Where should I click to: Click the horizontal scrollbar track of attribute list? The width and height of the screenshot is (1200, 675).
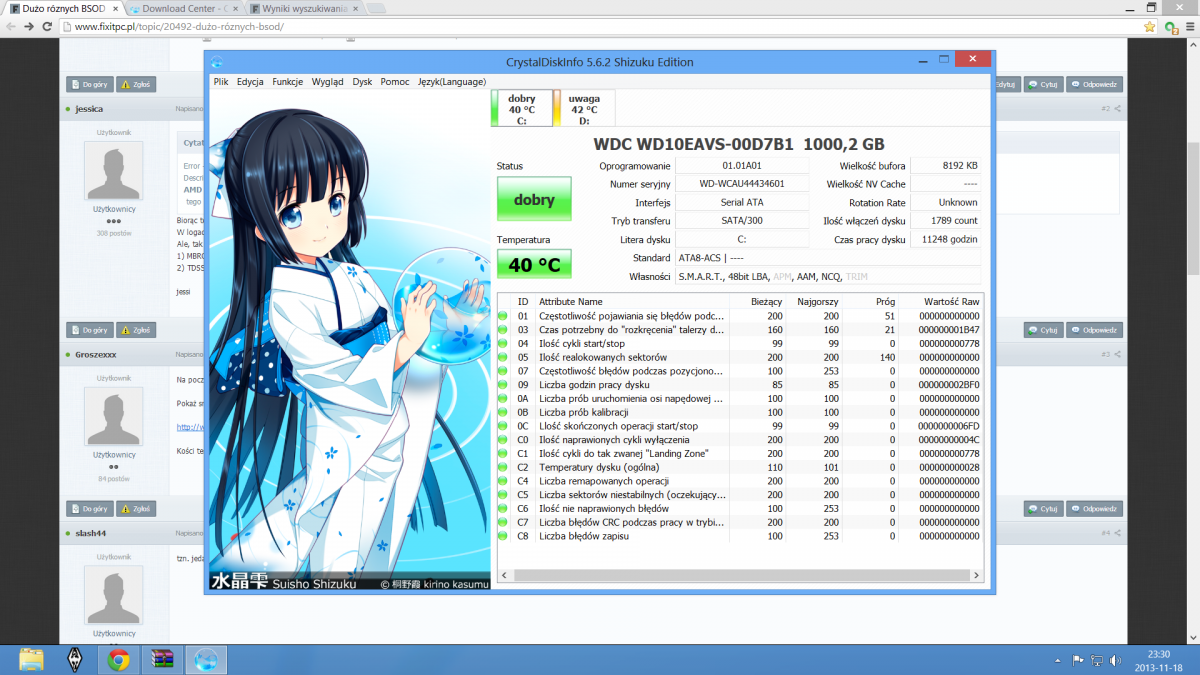click(x=740, y=575)
